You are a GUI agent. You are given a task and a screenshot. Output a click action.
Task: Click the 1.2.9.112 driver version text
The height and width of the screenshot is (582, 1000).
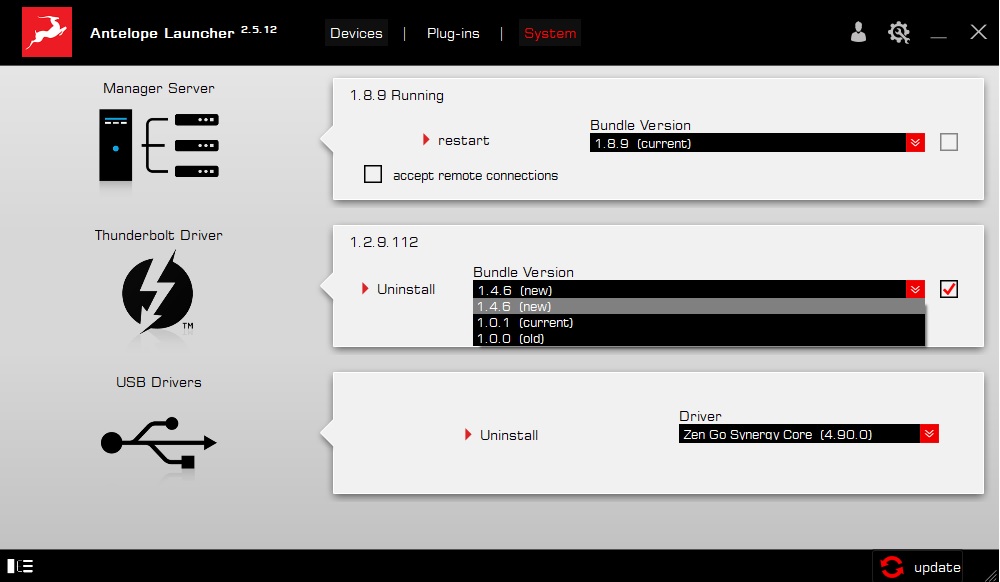pyautogui.click(x=384, y=242)
